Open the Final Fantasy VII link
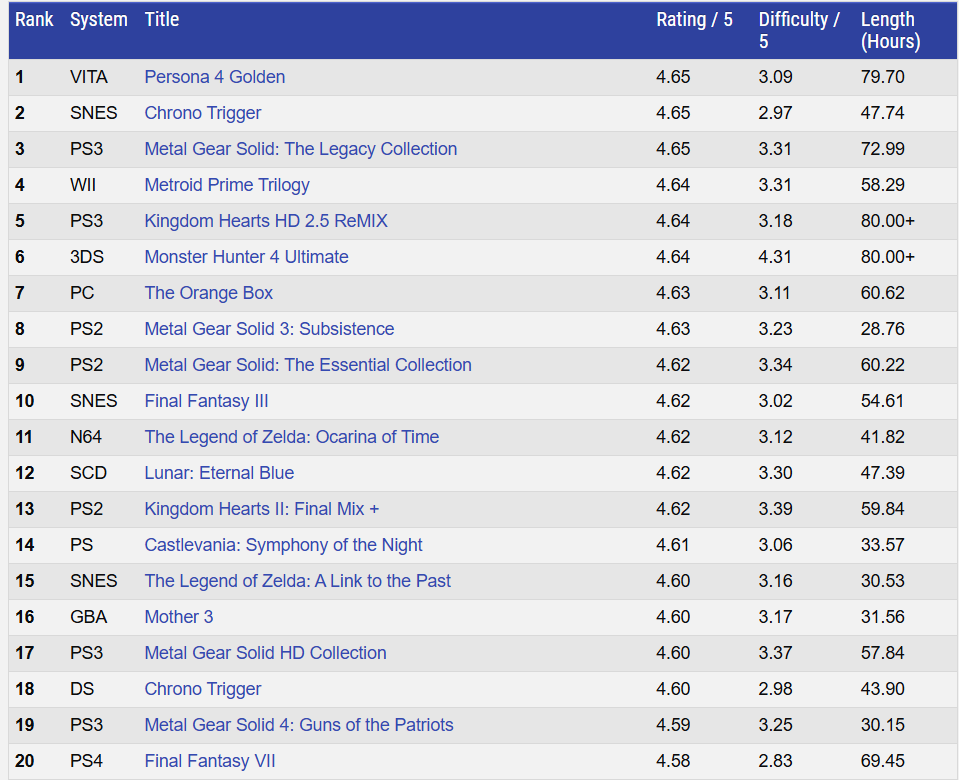The height and width of the screenshot is (780, 959). tap(210, 762)
